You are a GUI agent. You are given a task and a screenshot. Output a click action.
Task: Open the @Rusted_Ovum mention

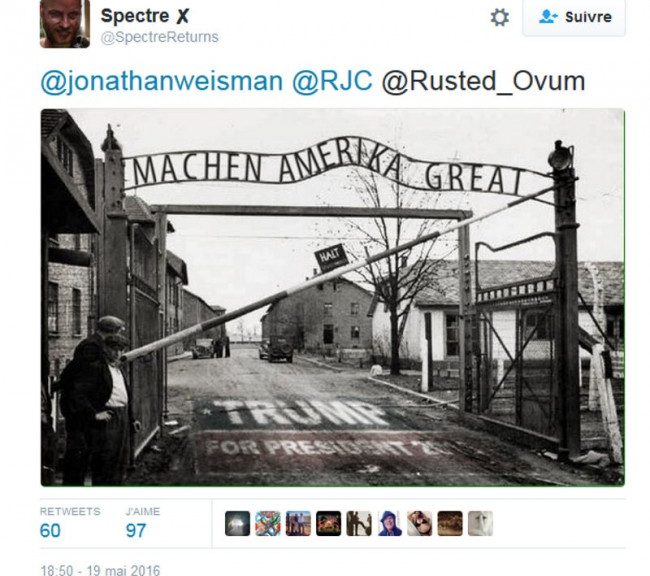click(483, 82)
